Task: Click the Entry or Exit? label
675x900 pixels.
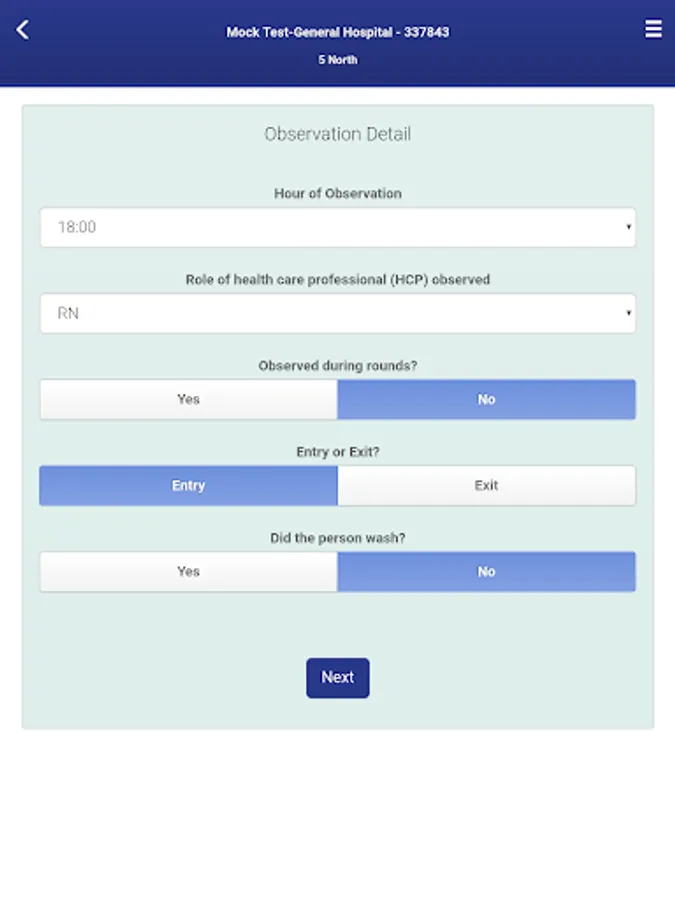Action: [337, 452]
